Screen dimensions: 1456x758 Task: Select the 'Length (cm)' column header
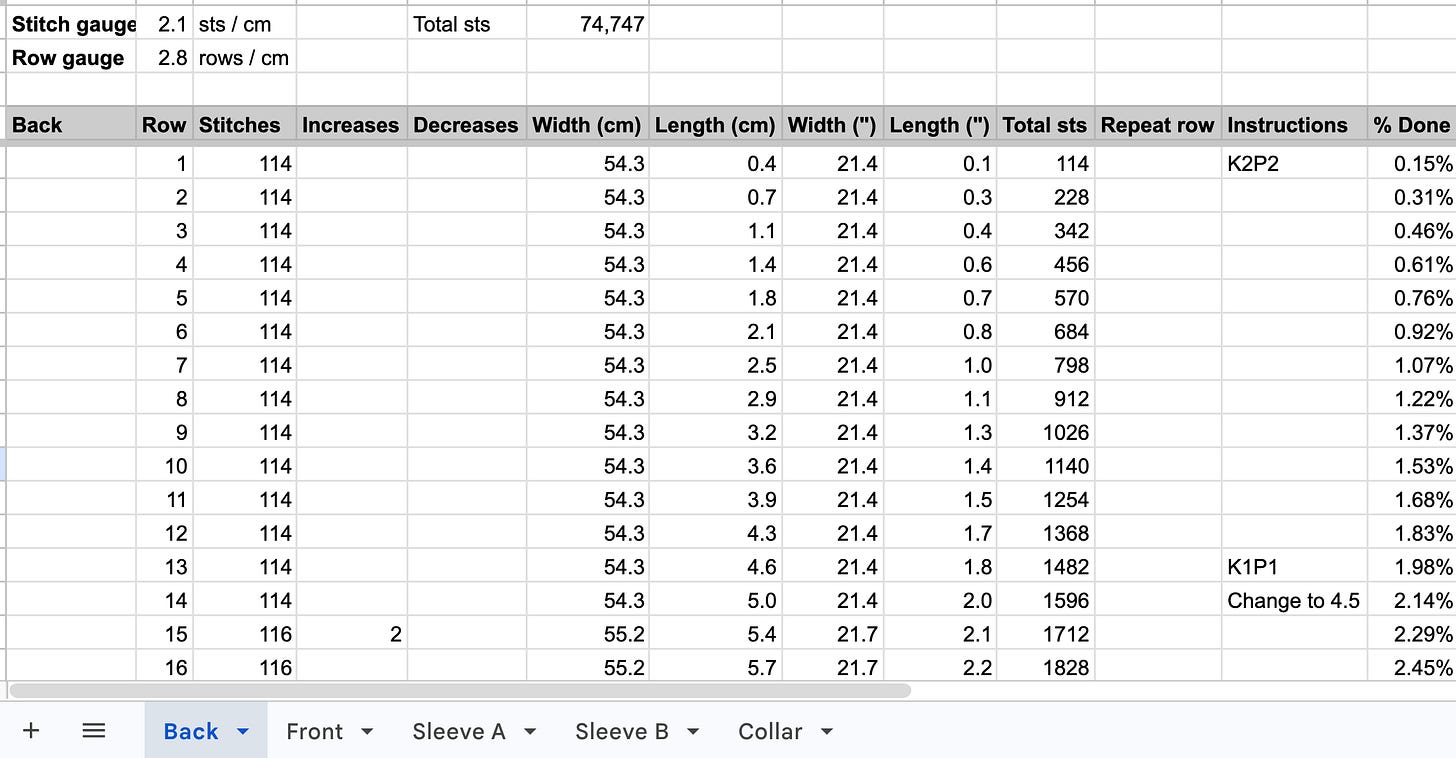(715, 125)
